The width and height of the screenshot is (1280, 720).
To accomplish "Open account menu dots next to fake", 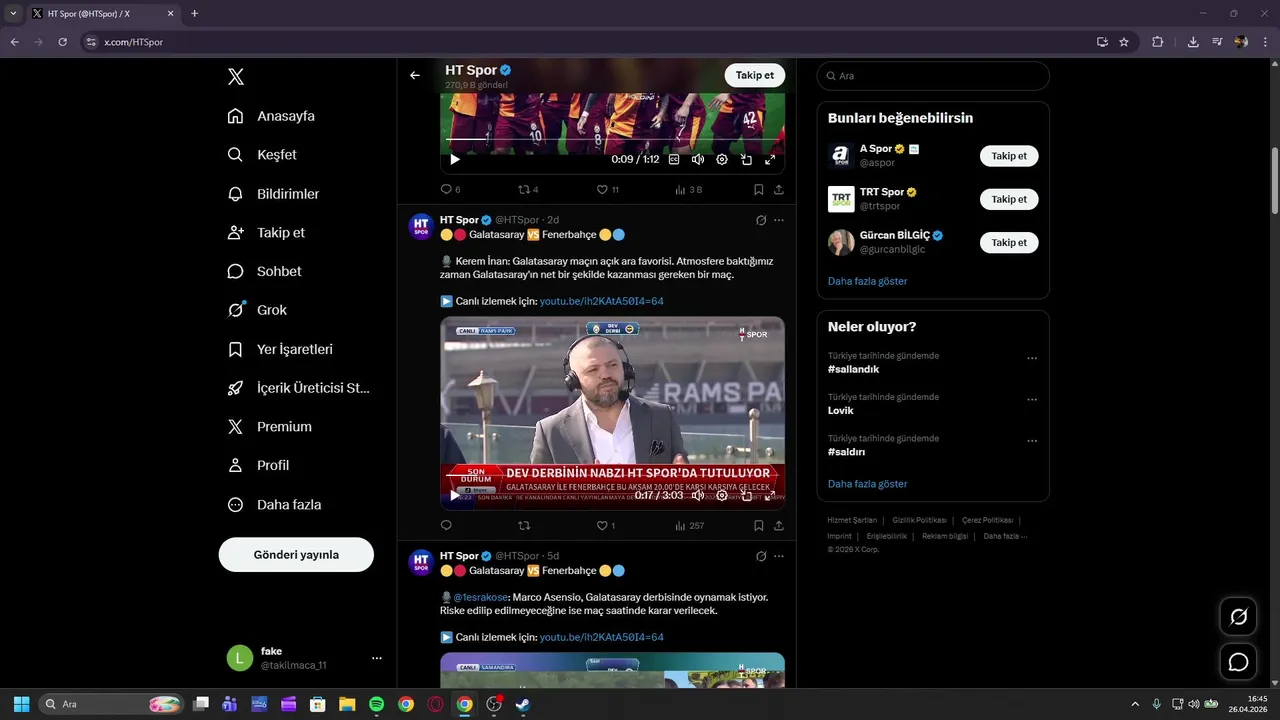I will click(x=377, y=658).
